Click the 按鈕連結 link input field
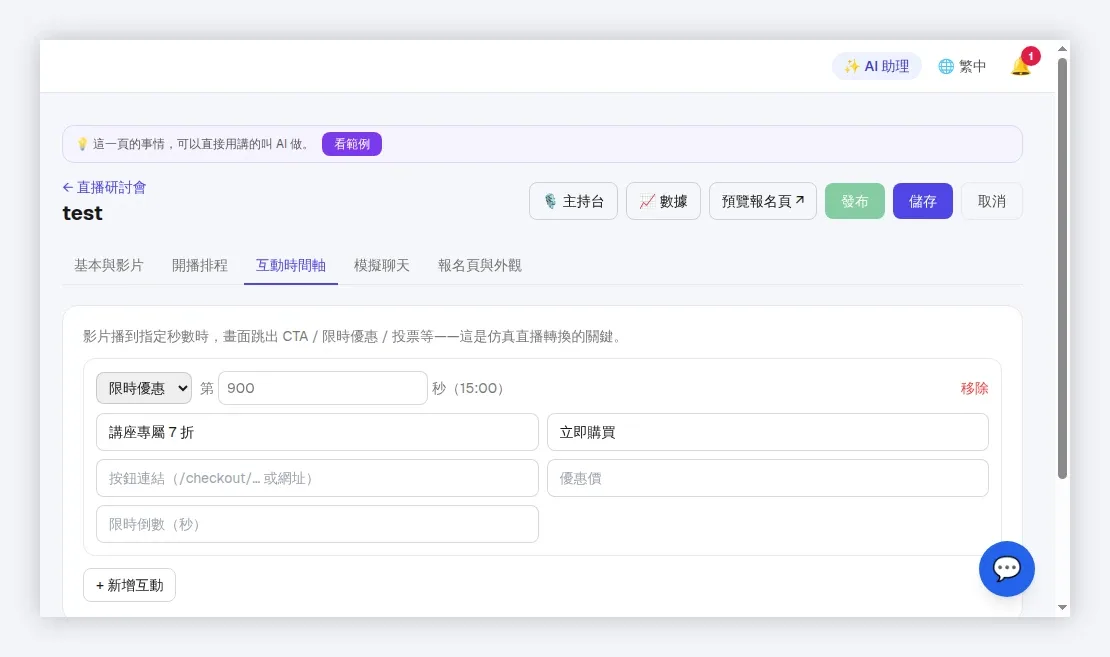 coord(317,478)
